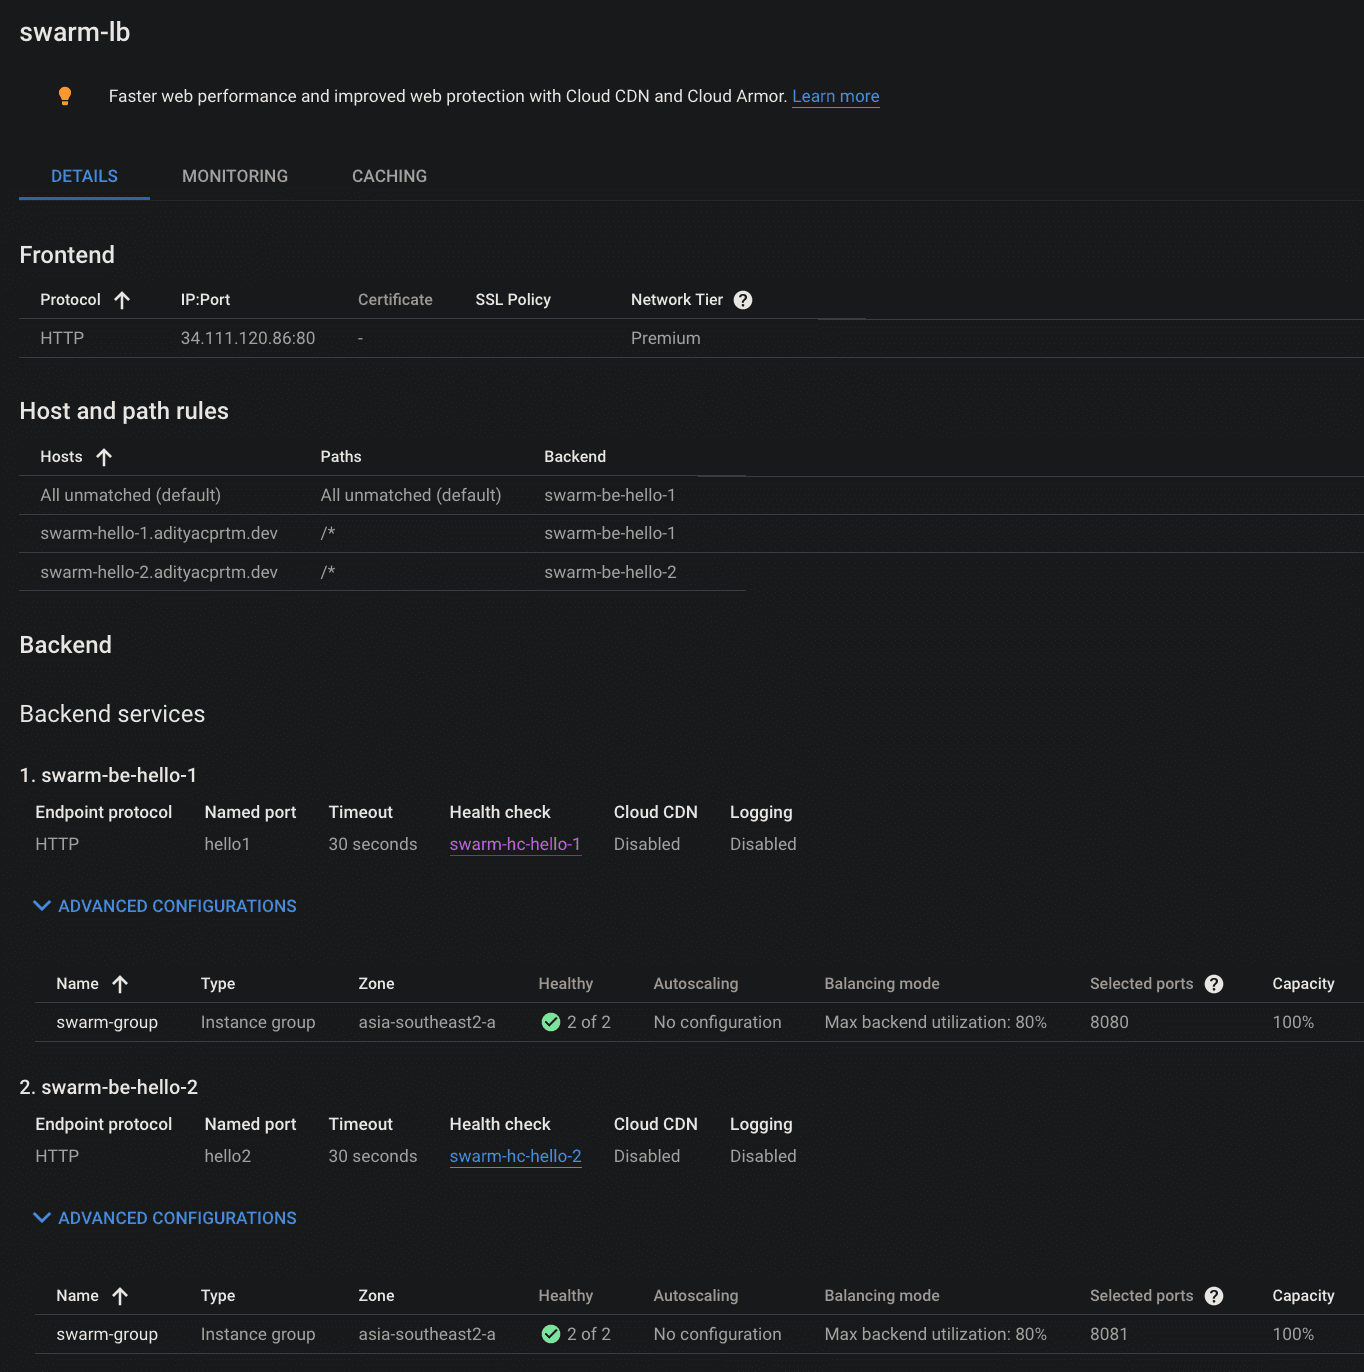1364x1372 pixels.
Task: Select the frontend row 34.111.120.86:80
Action: [x=246, y=338]
